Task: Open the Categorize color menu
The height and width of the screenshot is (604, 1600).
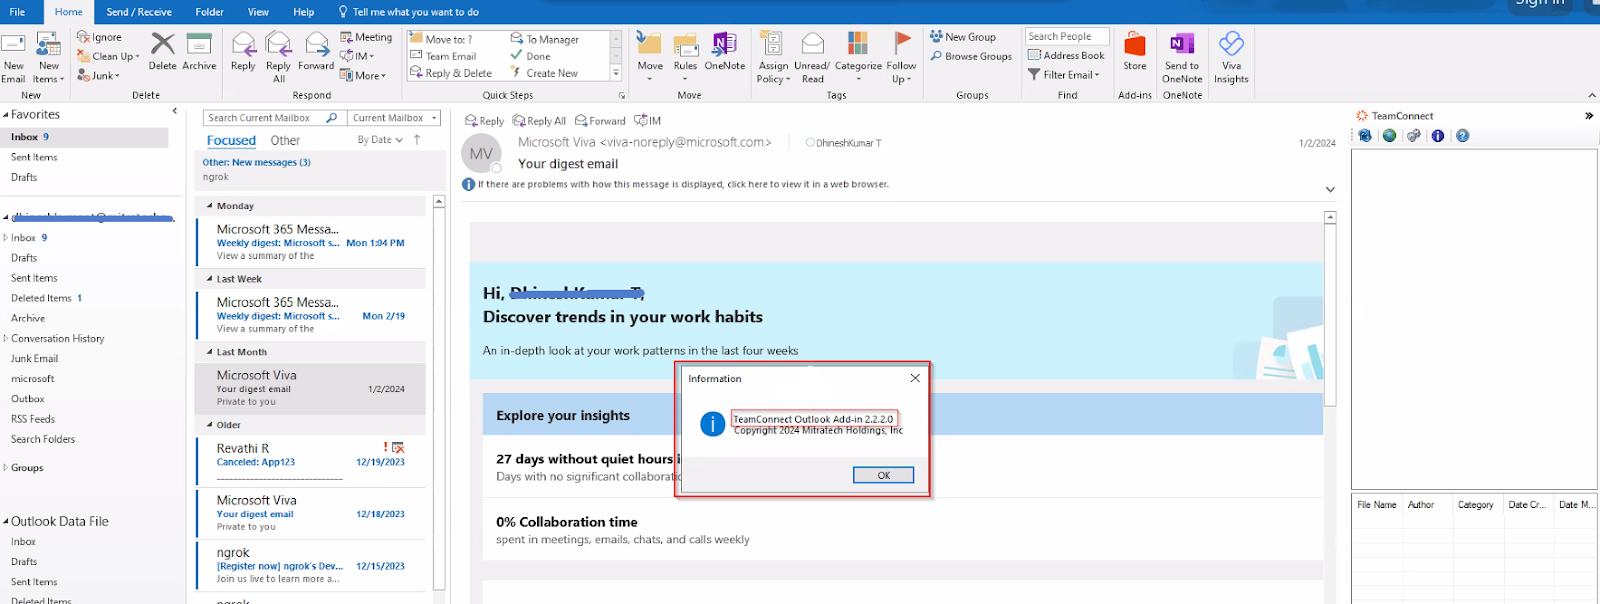Action: coord(858,57)
